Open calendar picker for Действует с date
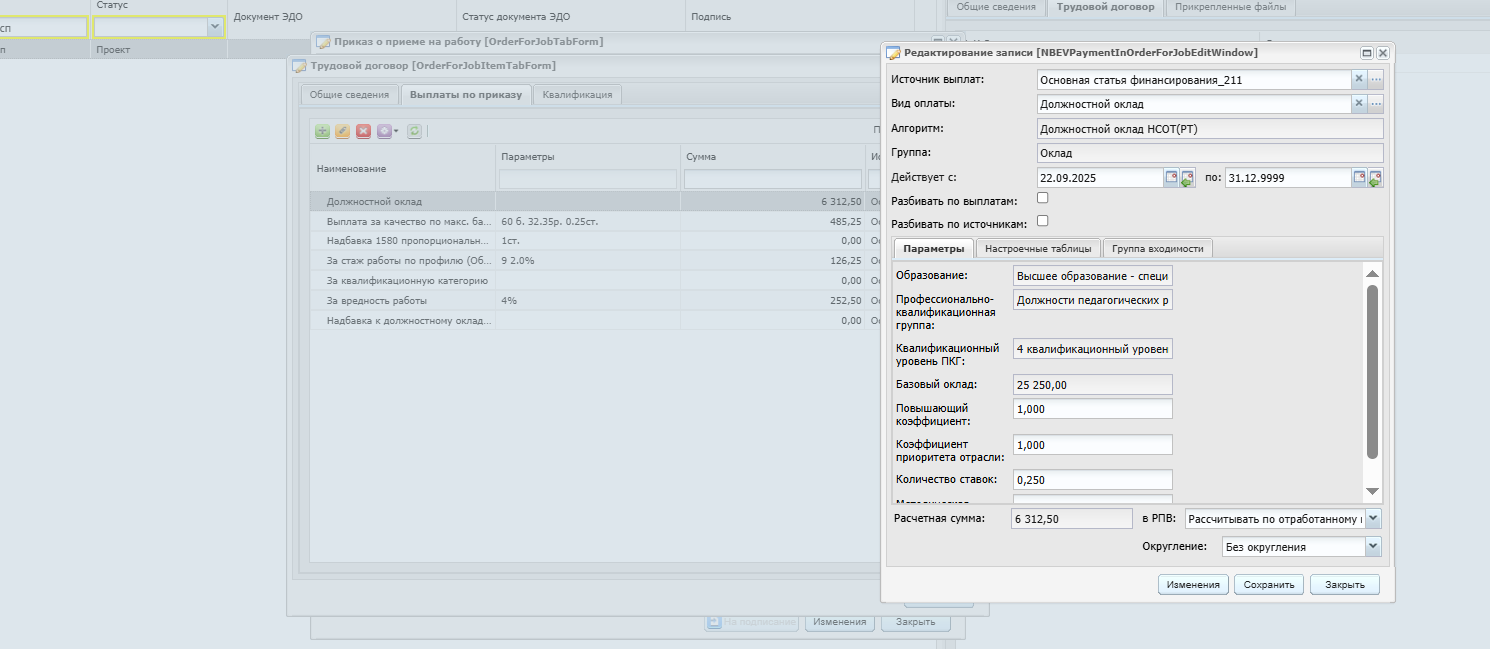The width and height of the screenshot is (1490, 649). click(1171, 177)
